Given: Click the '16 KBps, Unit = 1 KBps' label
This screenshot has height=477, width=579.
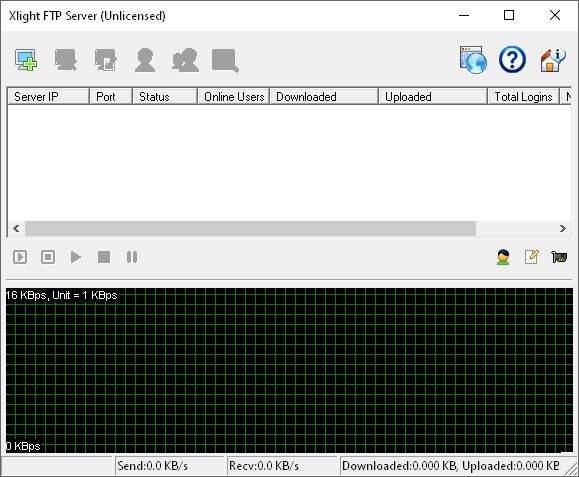Looking at the screenshot, I should (62, 295).
